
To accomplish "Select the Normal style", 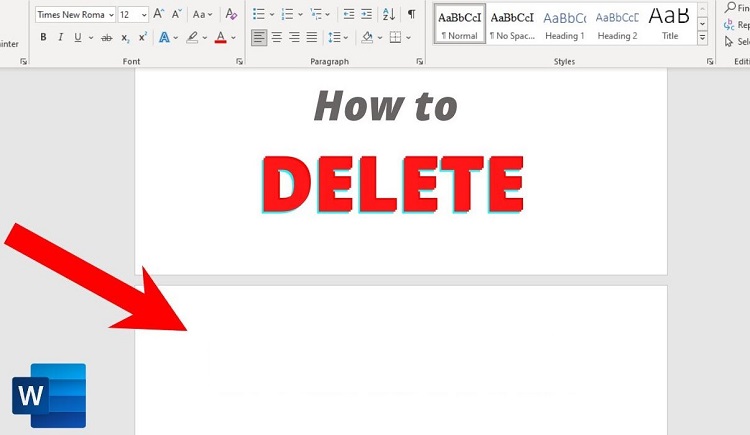I will (x=460, y=24).
